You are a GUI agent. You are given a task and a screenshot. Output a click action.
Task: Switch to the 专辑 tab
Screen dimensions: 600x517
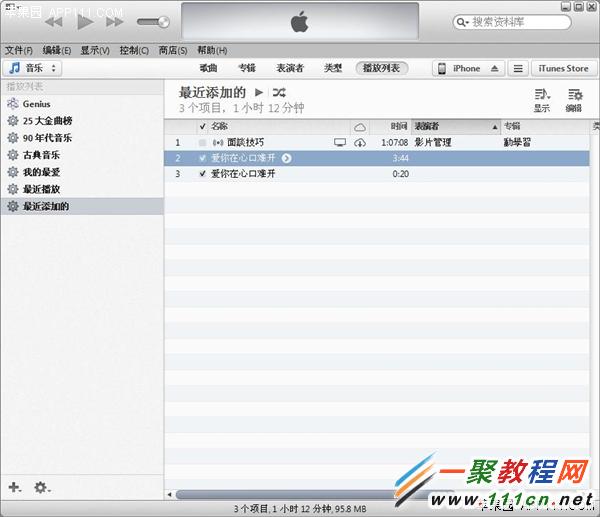247,68
